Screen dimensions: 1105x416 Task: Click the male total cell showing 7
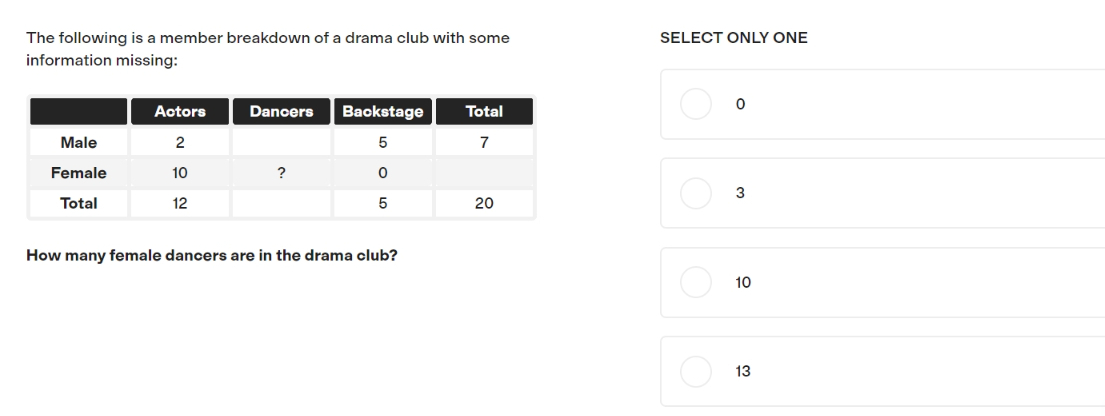pyautogui.click(x=484, y=142)
